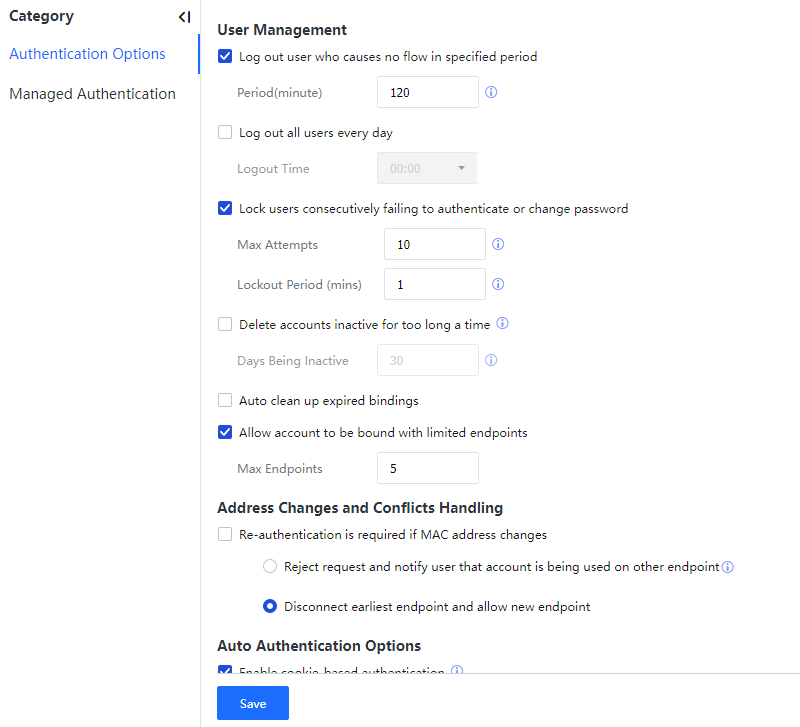800x727 pixels.
Task: Collapse the Category sidebar panel
Action: point(184,17)
